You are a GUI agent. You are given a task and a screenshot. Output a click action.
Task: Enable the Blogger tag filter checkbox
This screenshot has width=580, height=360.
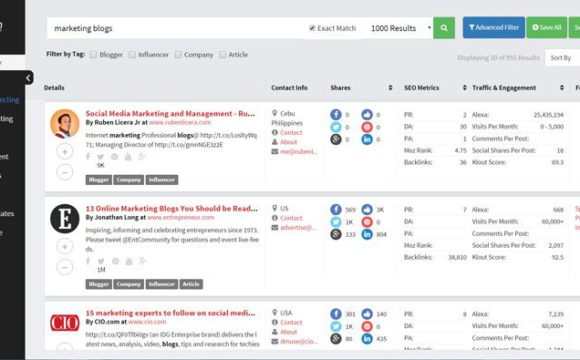click(94, 55)
